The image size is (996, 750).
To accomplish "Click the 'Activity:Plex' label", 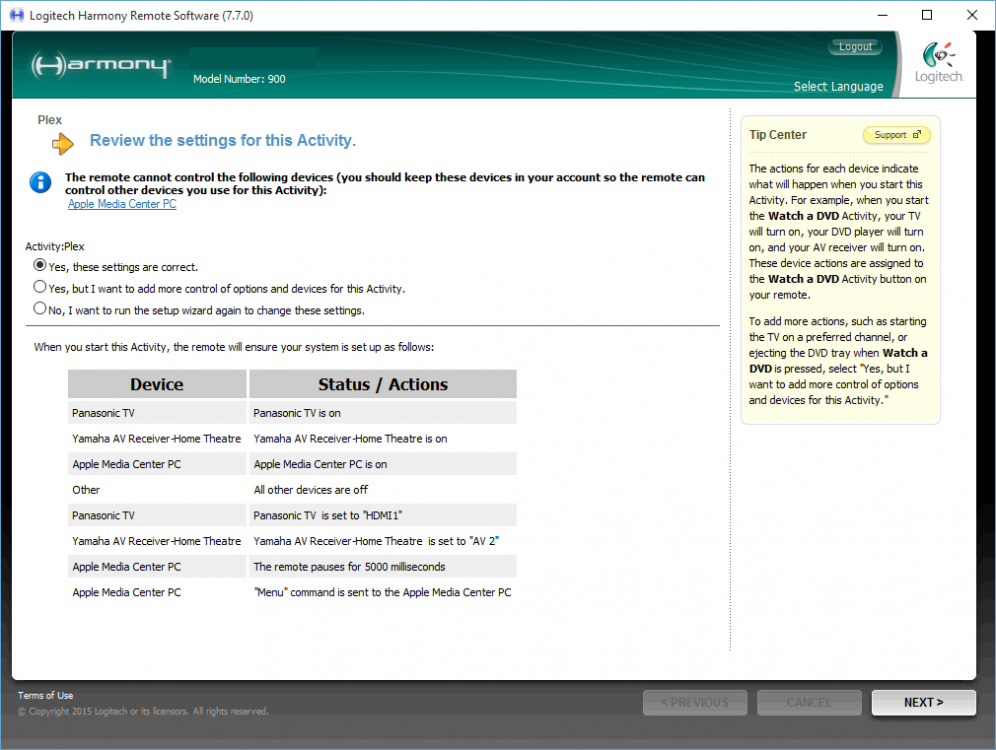I will [x=55, y=246].
